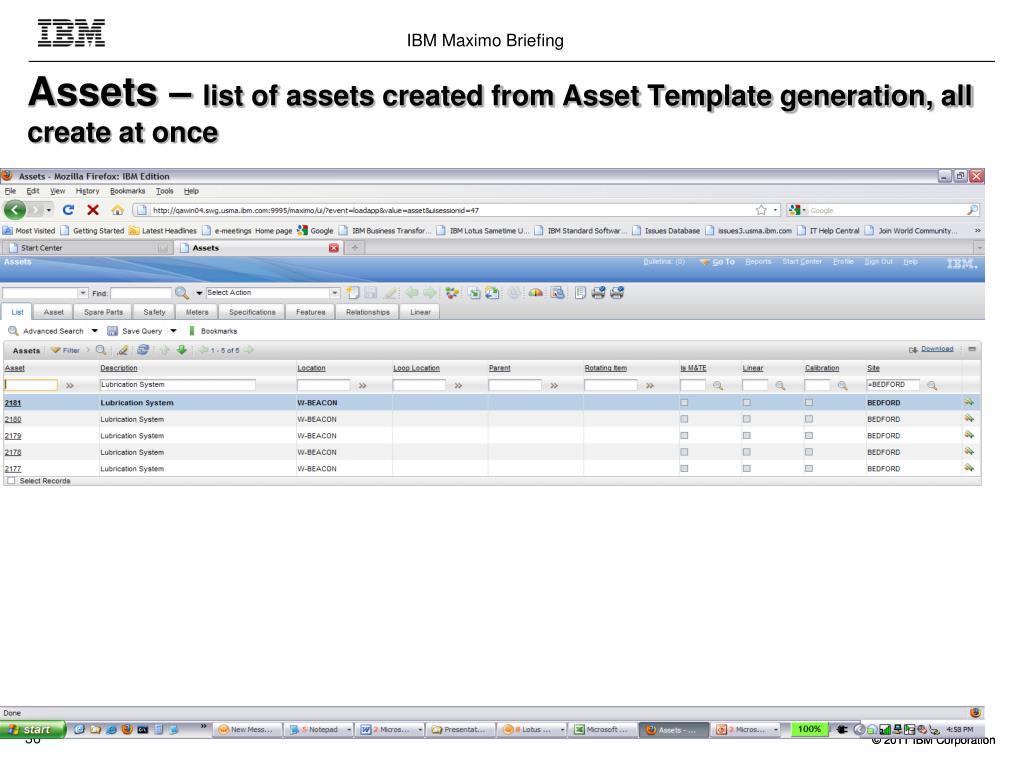The height and width of the screenshot is (768, 1024).
Task: Open the Meters tab
Action: (197, 312)
